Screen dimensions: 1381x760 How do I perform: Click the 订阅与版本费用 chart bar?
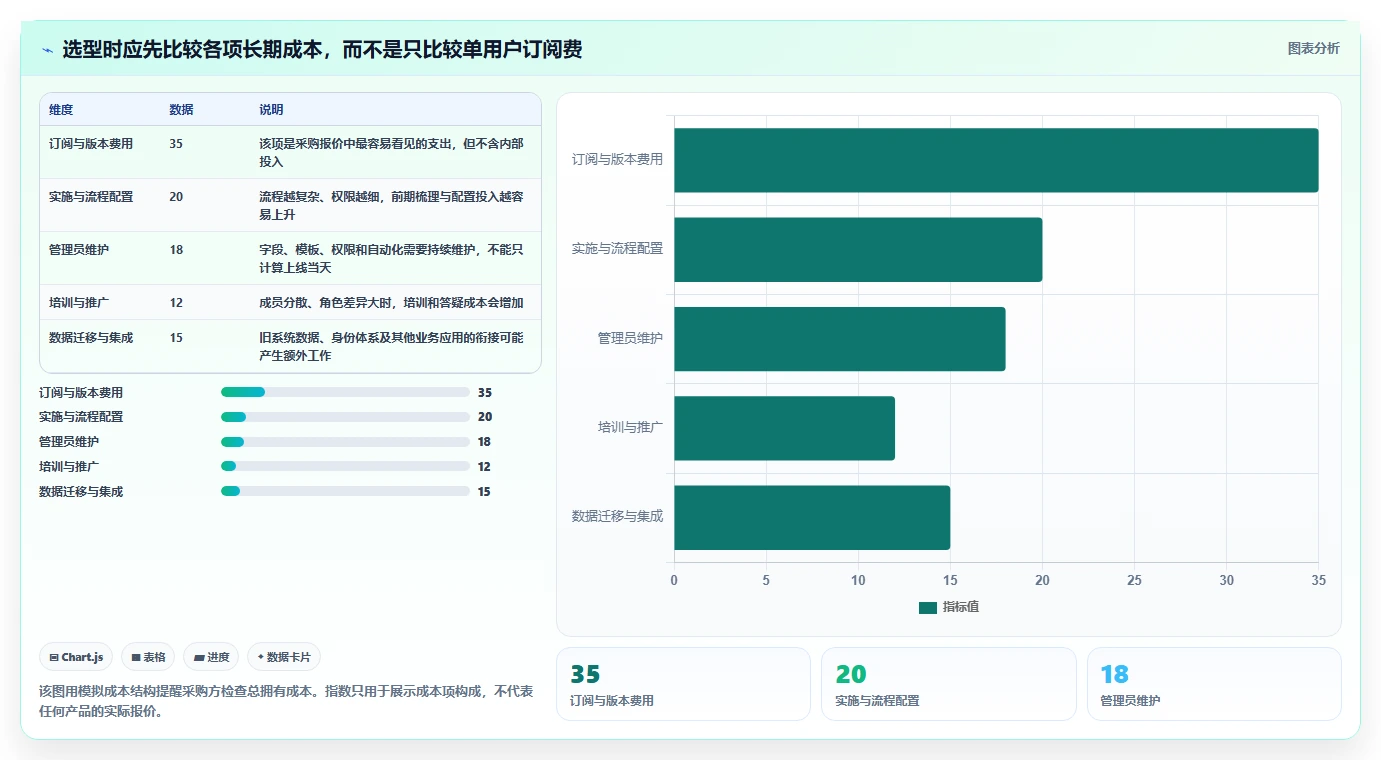point(996,160)
